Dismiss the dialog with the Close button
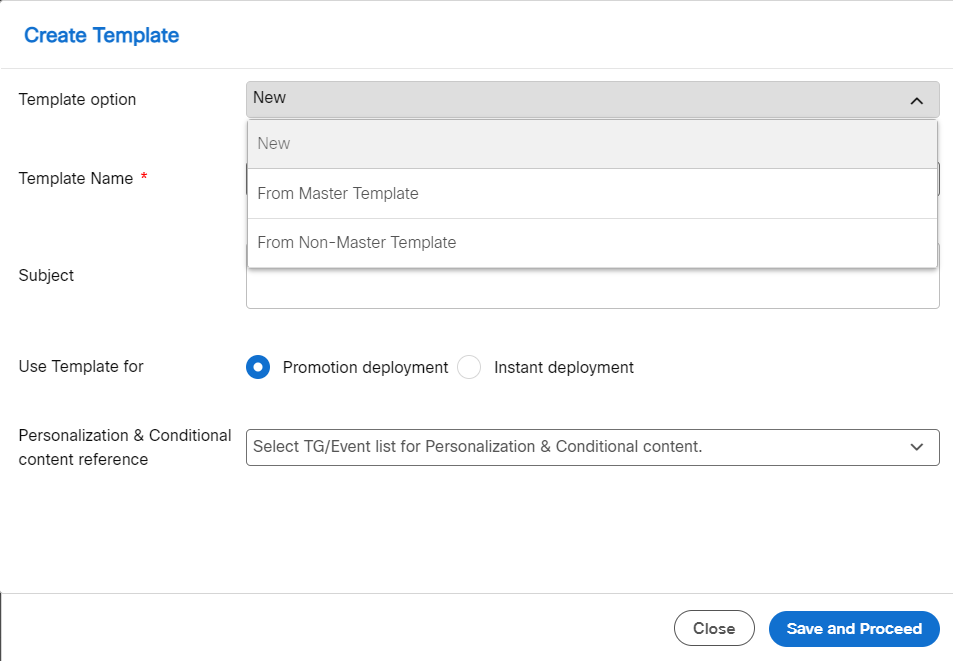The height and width of the screenshot is (661, 953). tap(714, 628)
